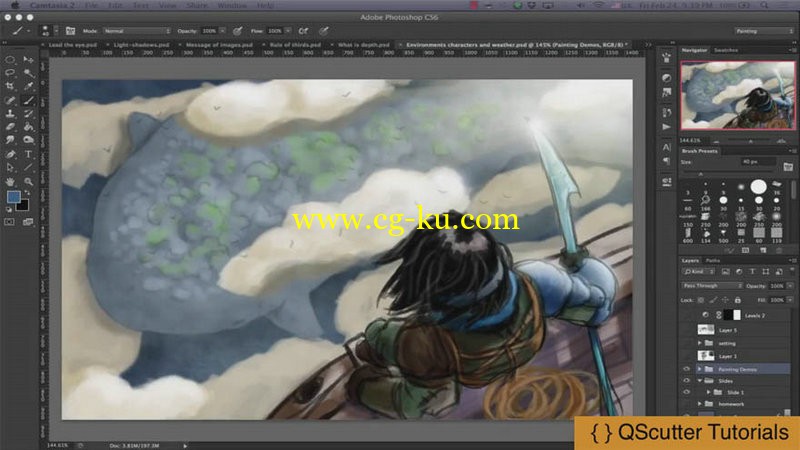
Task: Select the Crop tool
Action: coord(10,86)
